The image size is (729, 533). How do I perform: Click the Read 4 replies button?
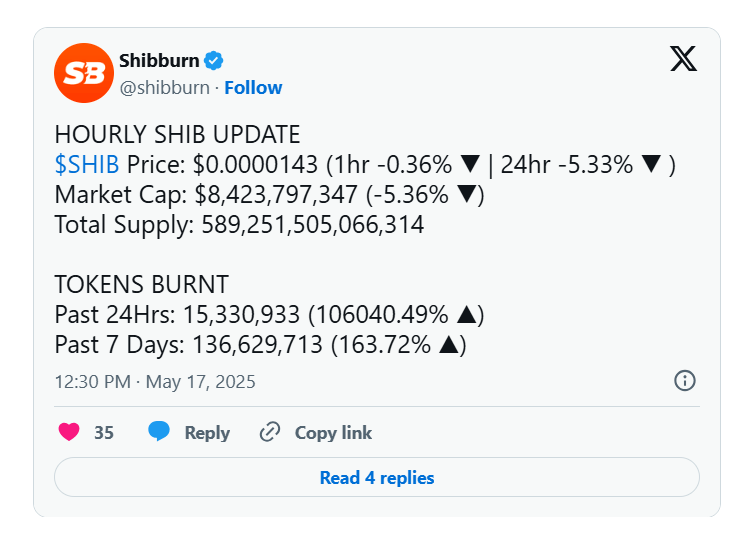377,477
